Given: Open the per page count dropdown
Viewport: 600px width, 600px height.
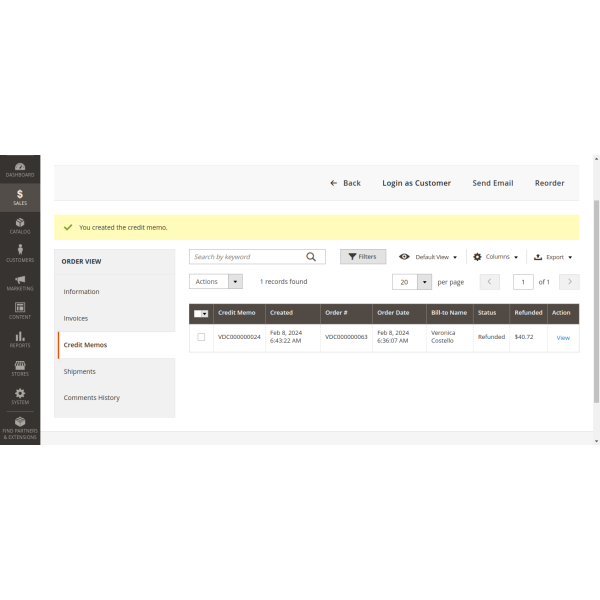Looking at the screenshot, I should [424, 282].
